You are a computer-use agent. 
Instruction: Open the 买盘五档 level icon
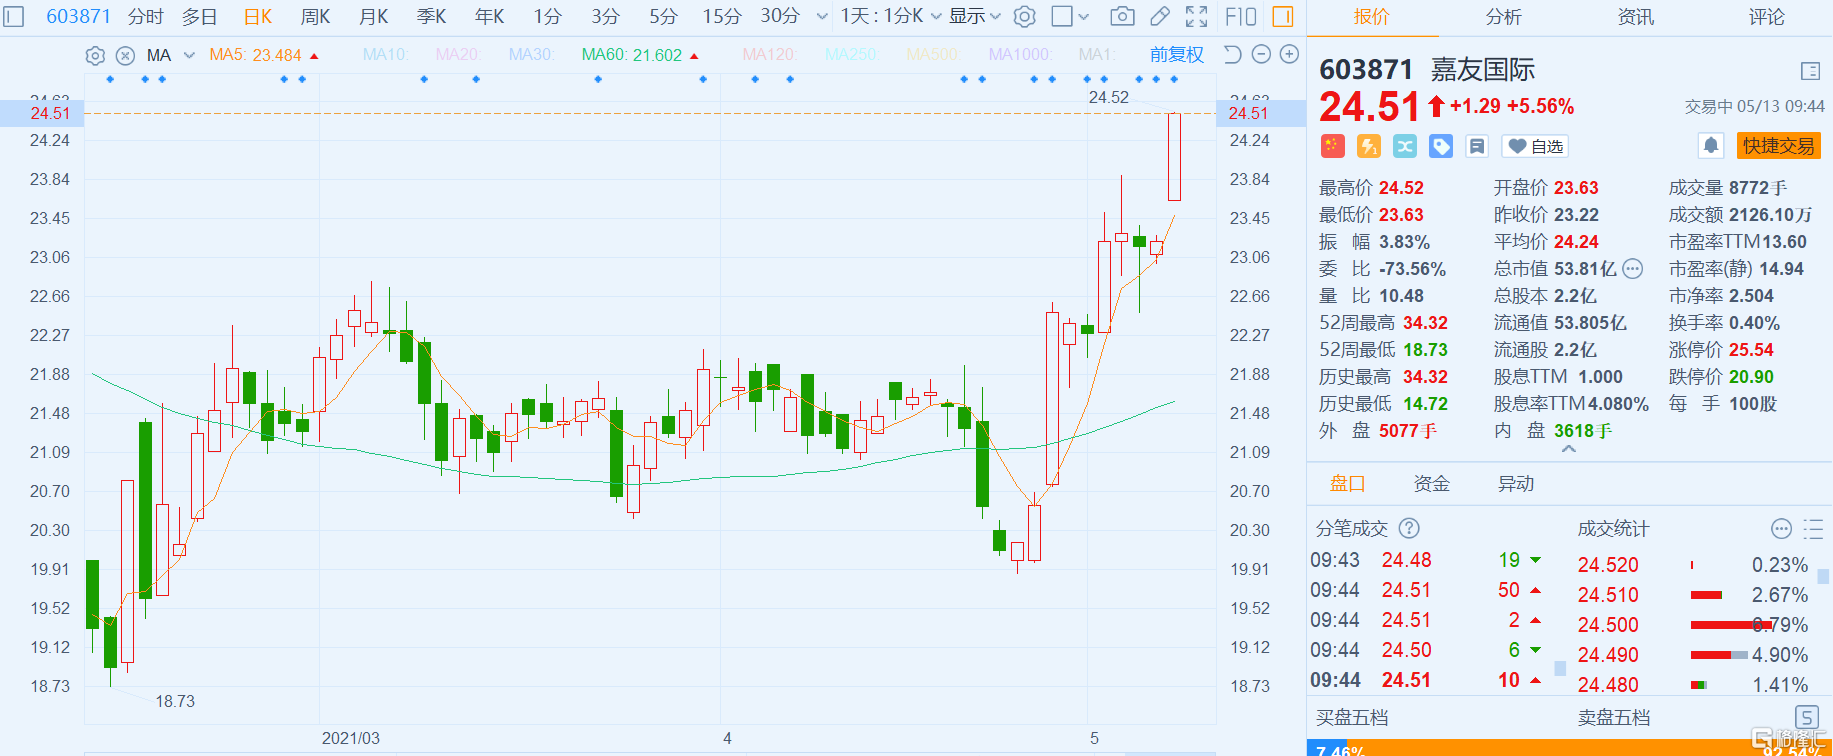[1807, 717]
